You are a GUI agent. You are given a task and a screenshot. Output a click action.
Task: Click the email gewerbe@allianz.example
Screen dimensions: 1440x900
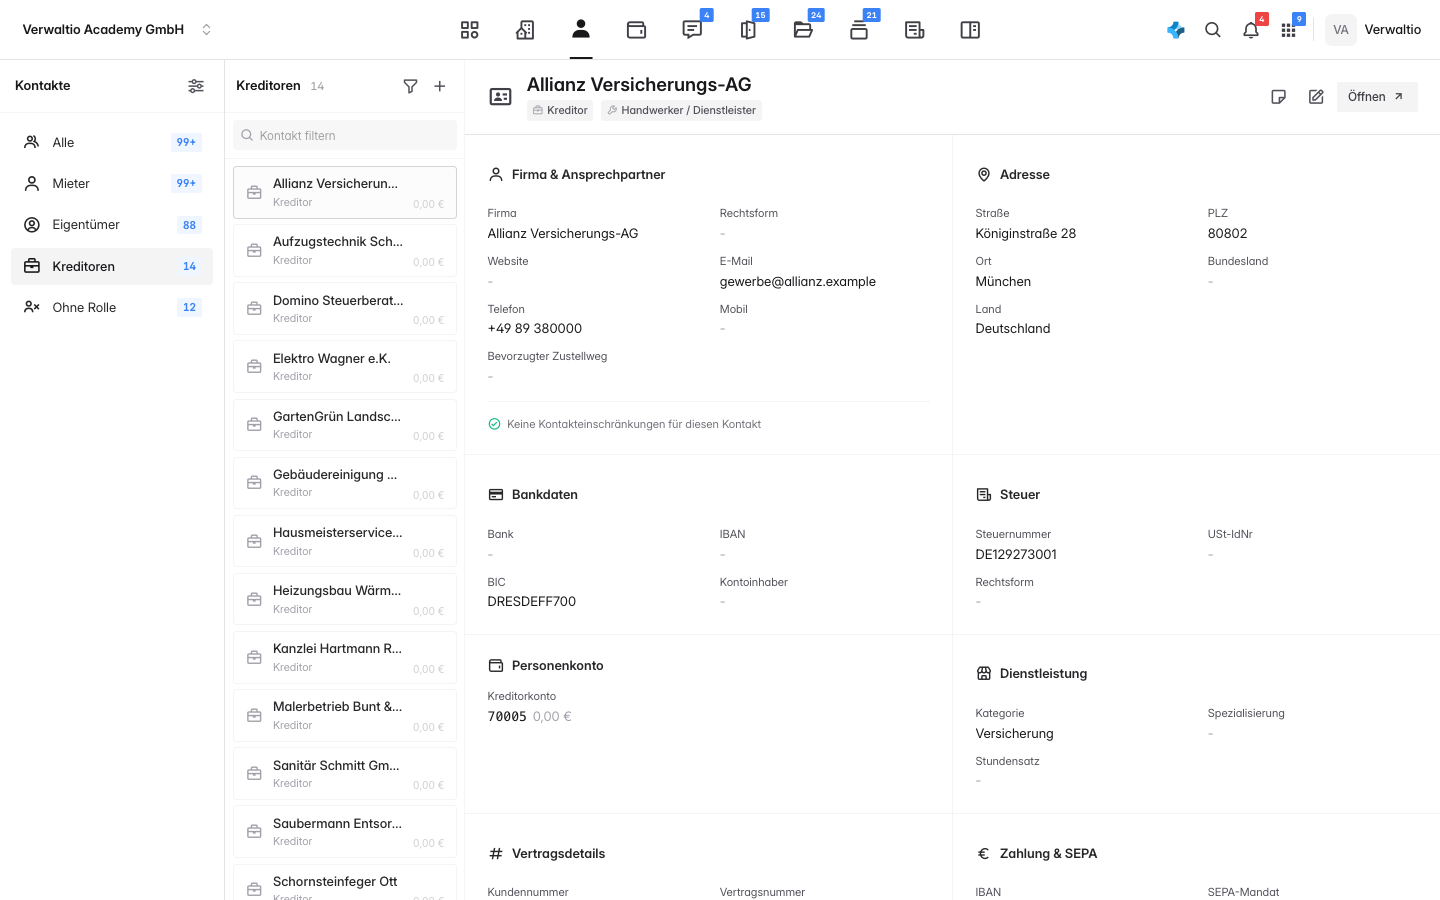pyautogui.click(x=798, y=281)
